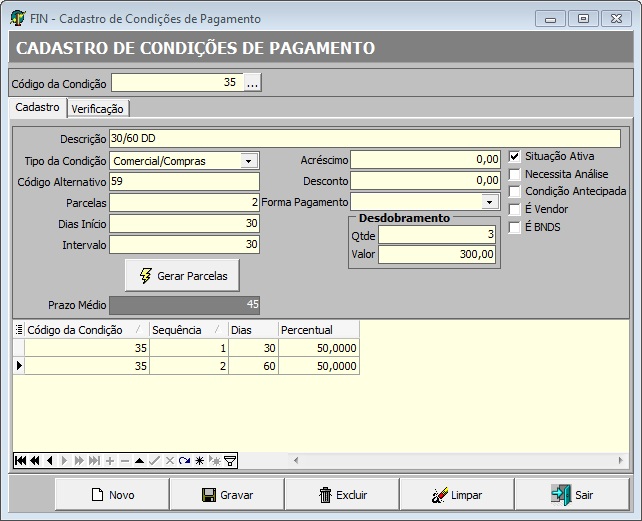Tick the Condição Antecipada checkbox
Screen dimensions: 642x521
[x=515, y=191]
